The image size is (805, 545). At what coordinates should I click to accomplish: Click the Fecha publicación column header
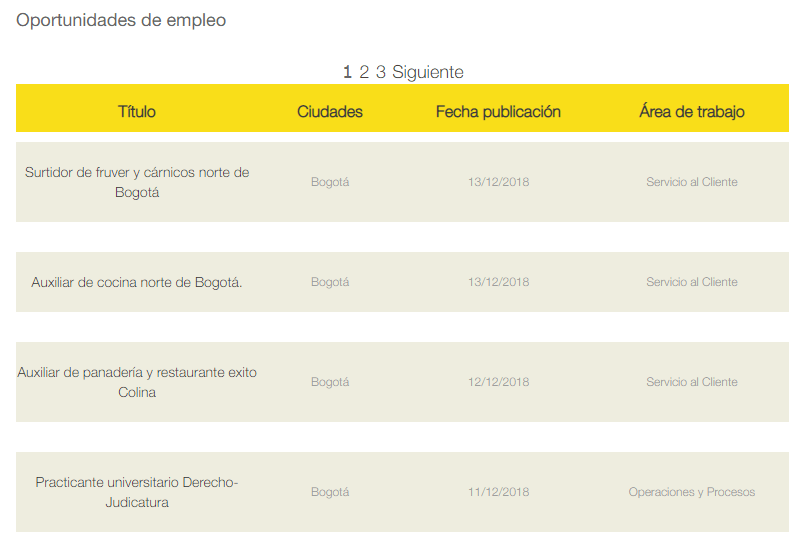point(498,111)
